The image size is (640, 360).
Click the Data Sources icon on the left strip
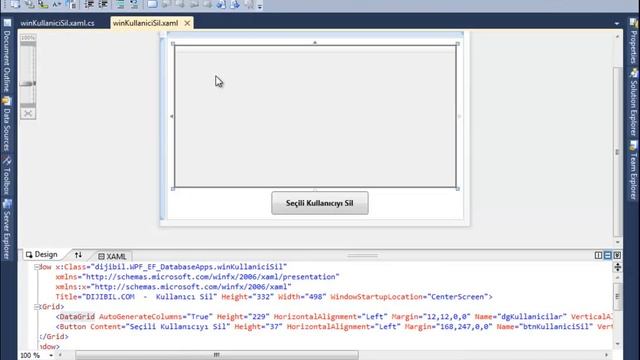click(x=7, y=100)
